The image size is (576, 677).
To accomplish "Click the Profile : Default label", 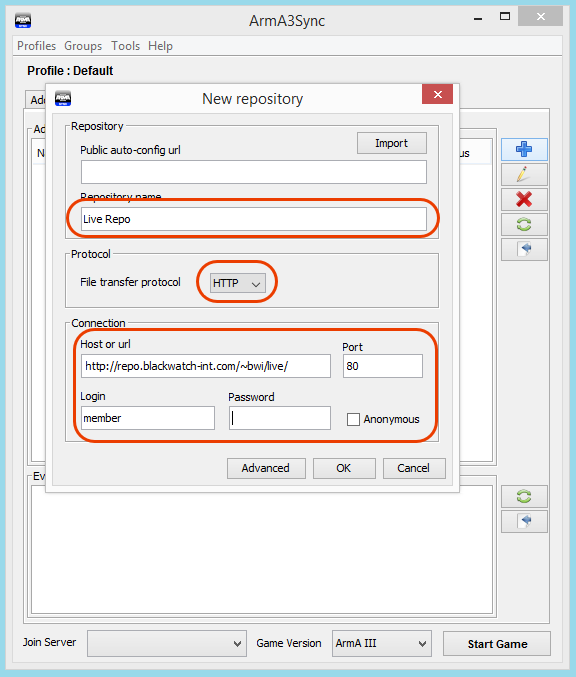I will tap(70, 71).
